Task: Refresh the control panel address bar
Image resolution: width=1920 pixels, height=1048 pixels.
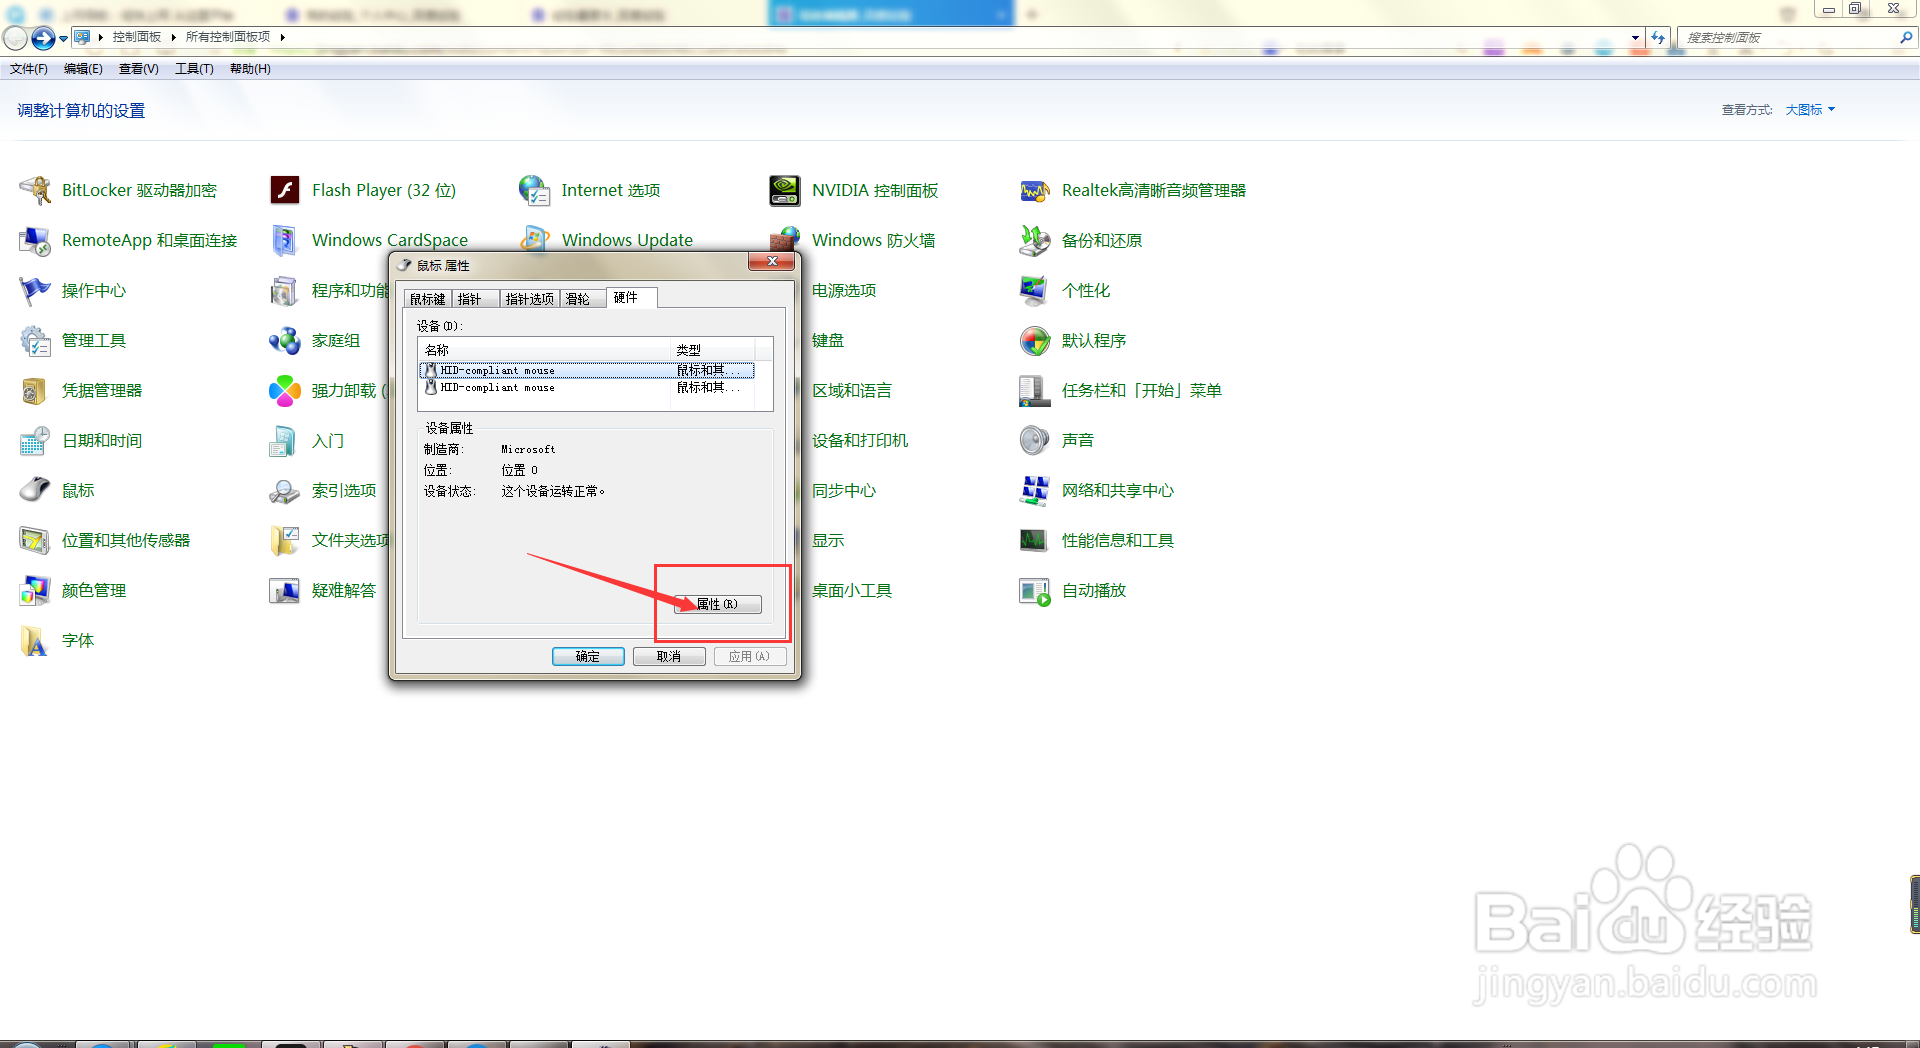Action: [1658, 37]
